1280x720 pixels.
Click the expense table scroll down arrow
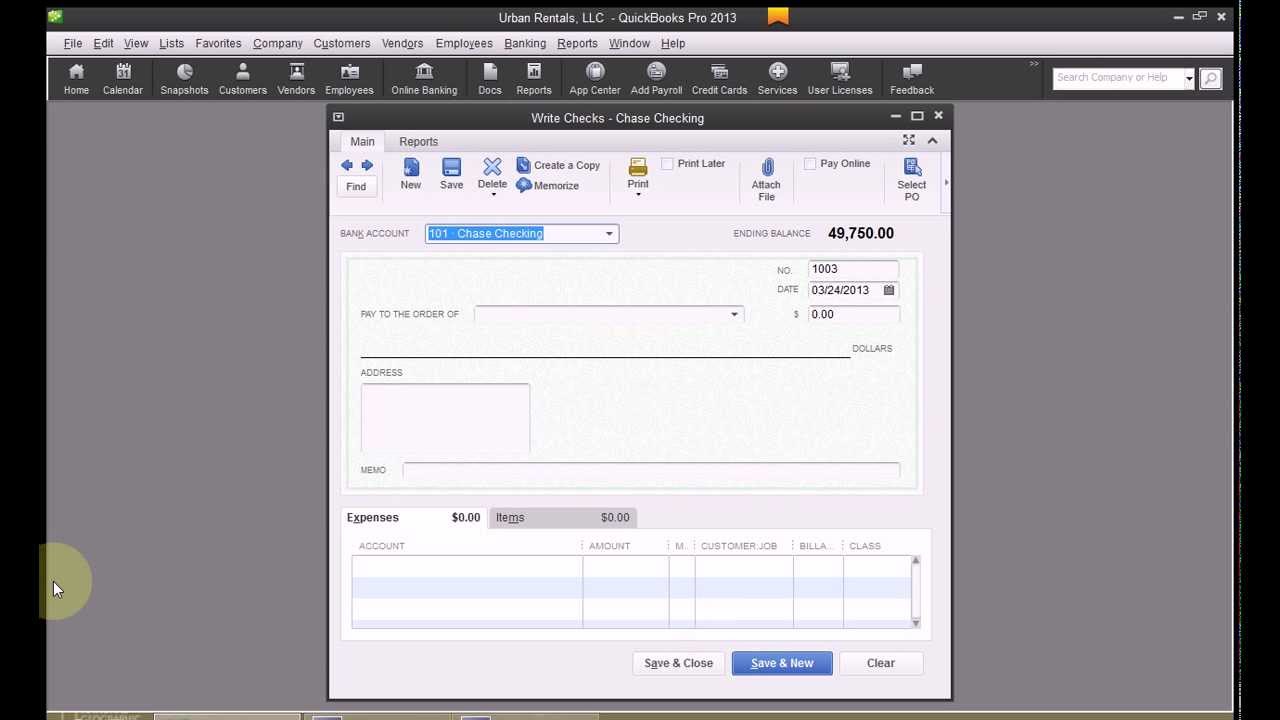(915, 623)
